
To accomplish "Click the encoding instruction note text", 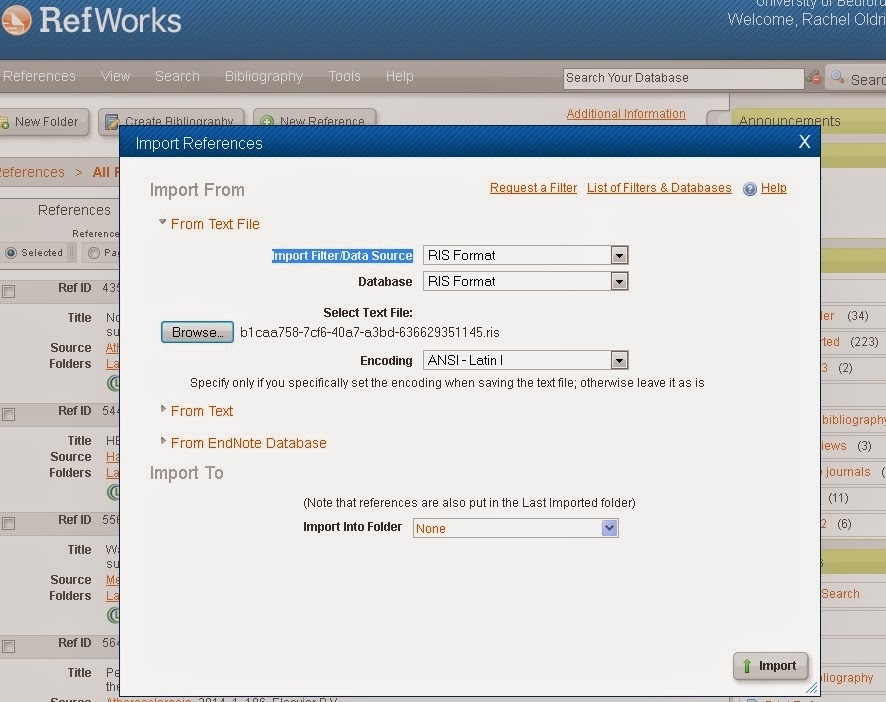I will tap(447, 383).
